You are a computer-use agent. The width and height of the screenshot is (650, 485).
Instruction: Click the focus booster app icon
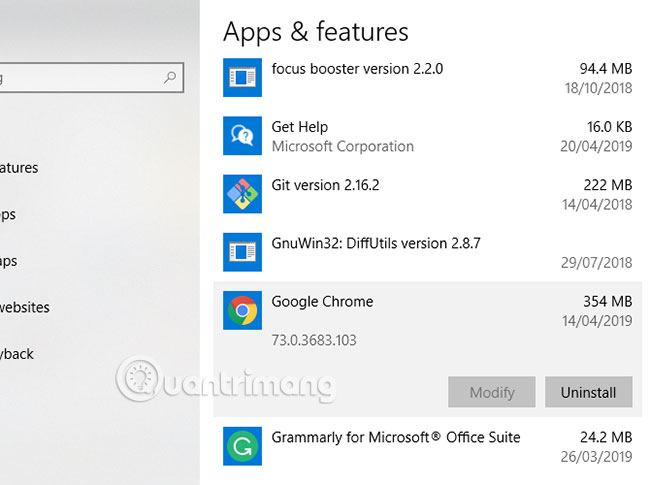point(242,78)
